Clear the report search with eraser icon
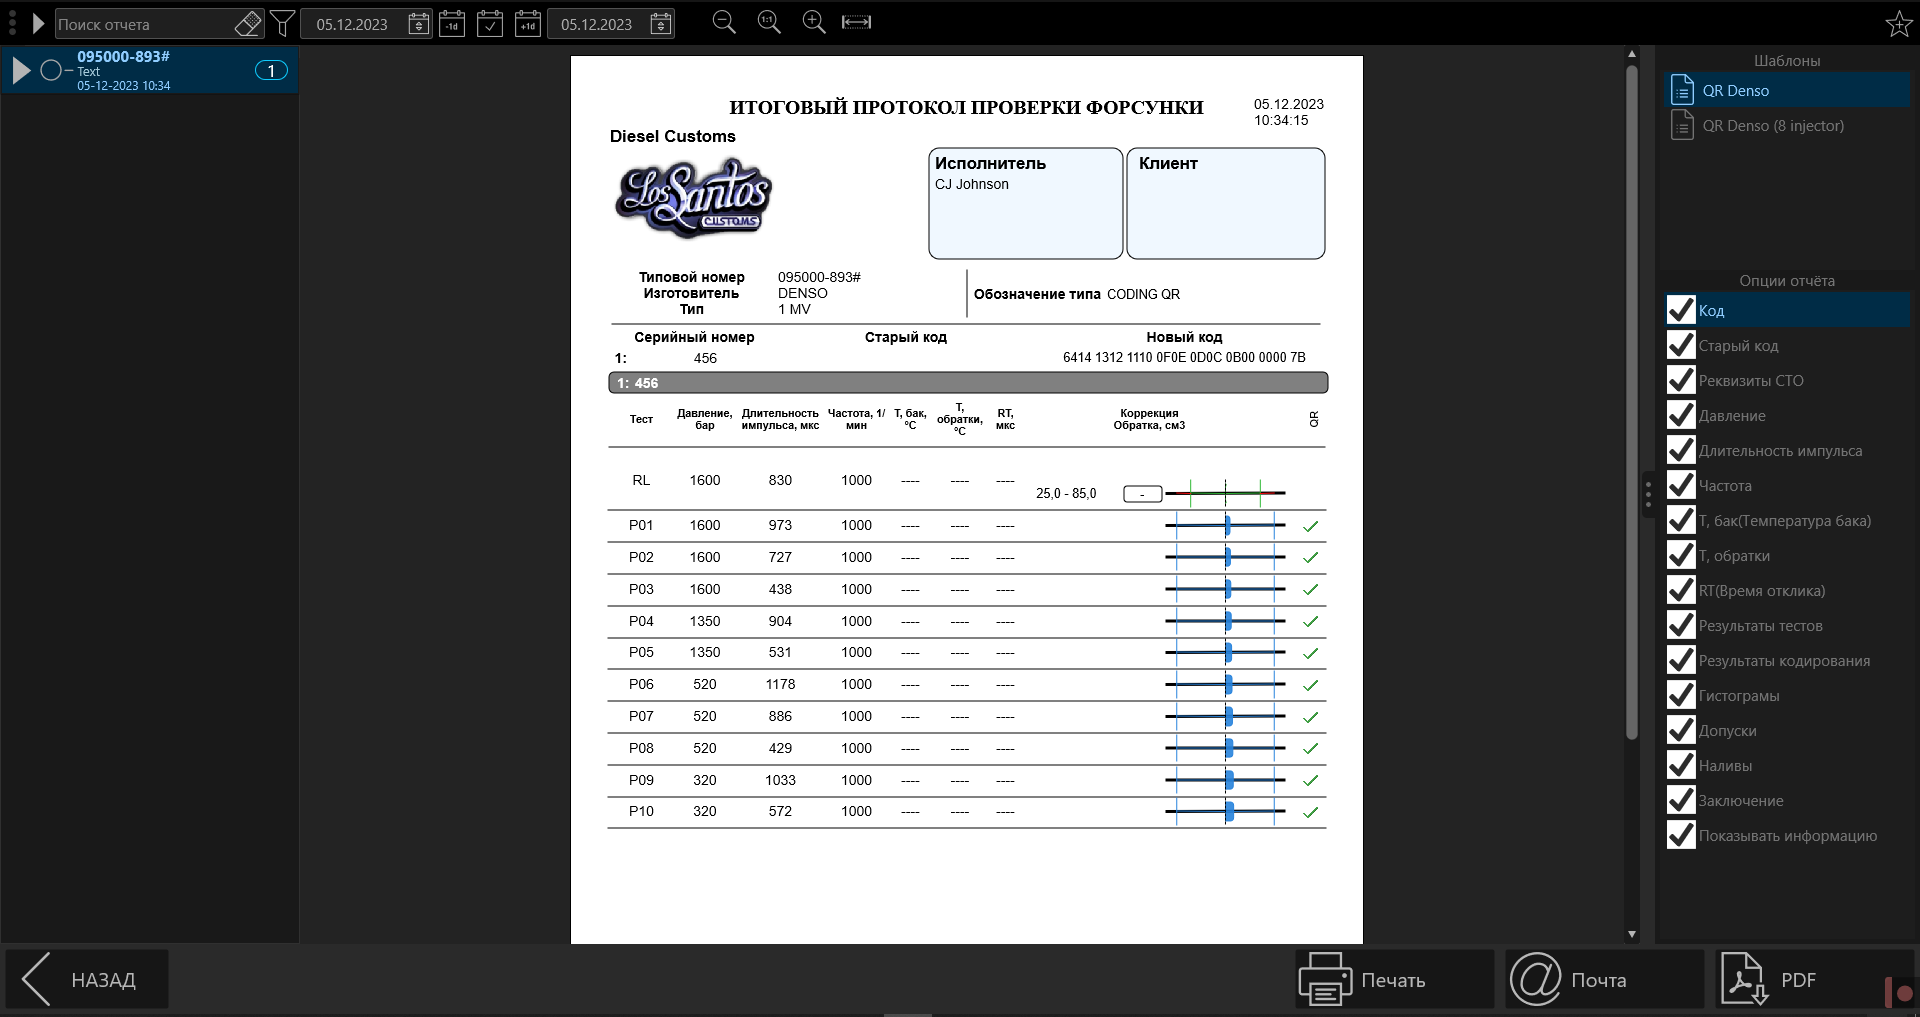Image resolution: width=1920 pixels, height=1017 pixels. click(248, 24)
